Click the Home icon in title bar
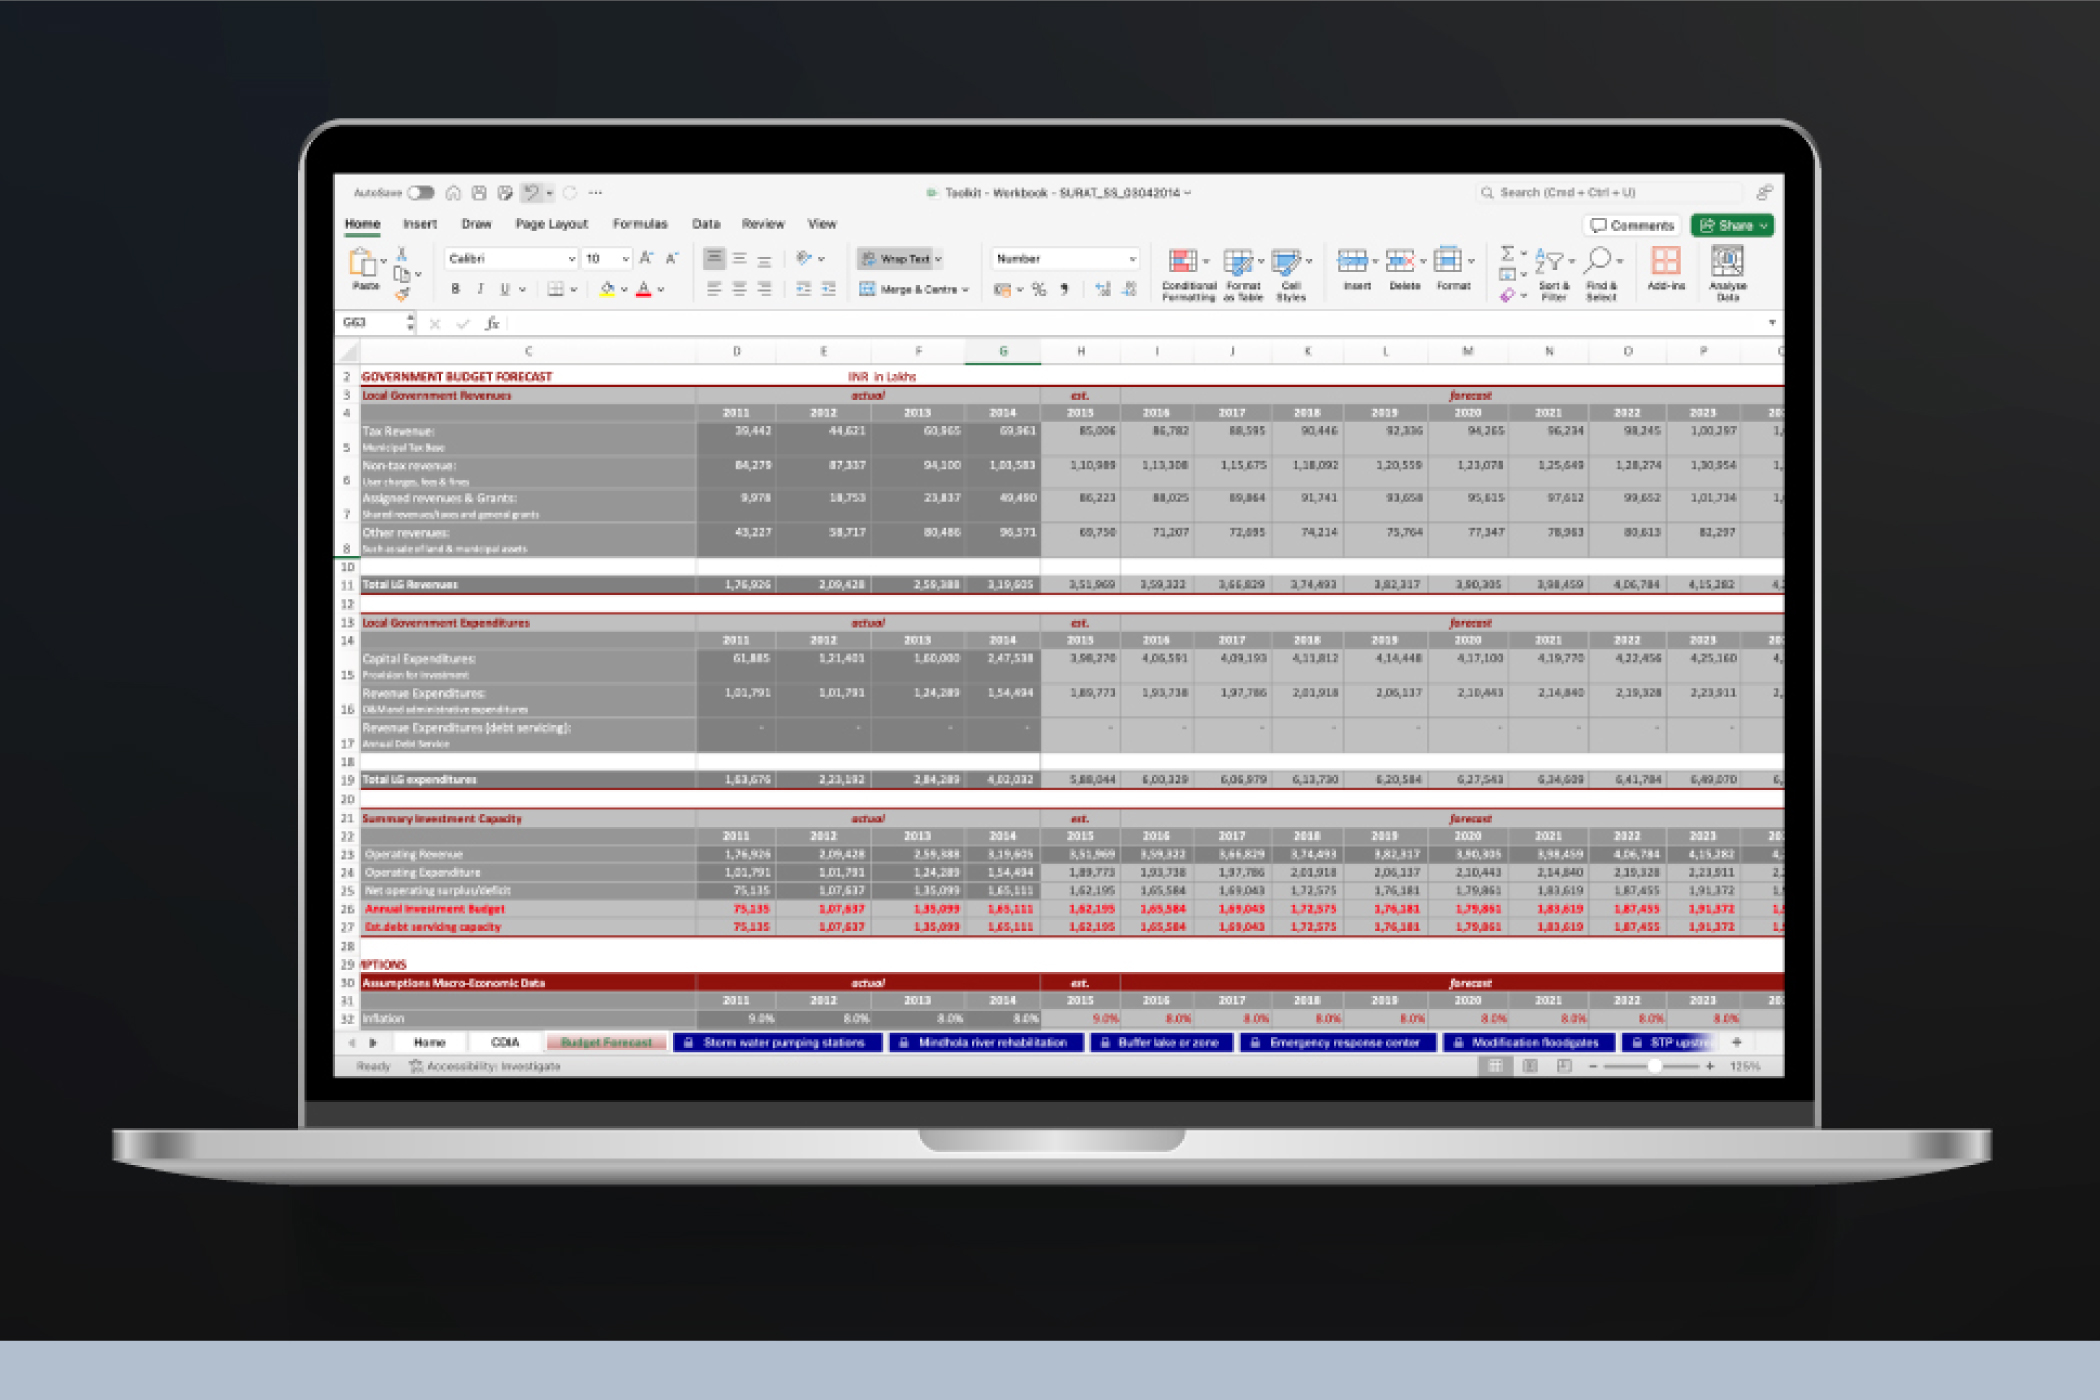This screenshot has height=1400, width=2100. coord(453,192)
